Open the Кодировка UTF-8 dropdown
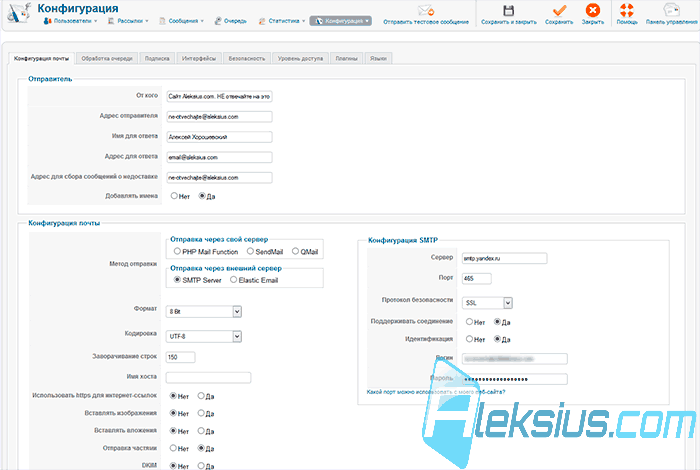Screen dimensions: 700x470 click(x=204, y=336)
